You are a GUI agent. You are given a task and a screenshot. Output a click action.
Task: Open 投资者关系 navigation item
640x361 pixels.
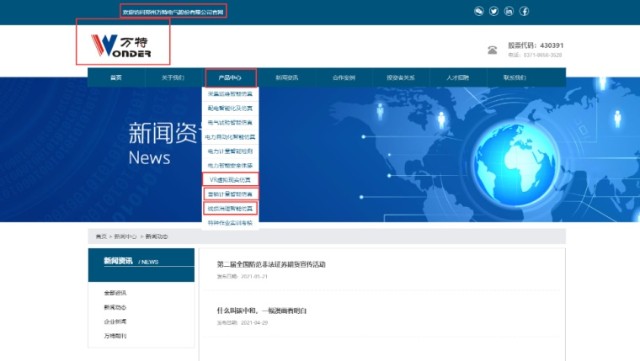click(x=401, y=78)
